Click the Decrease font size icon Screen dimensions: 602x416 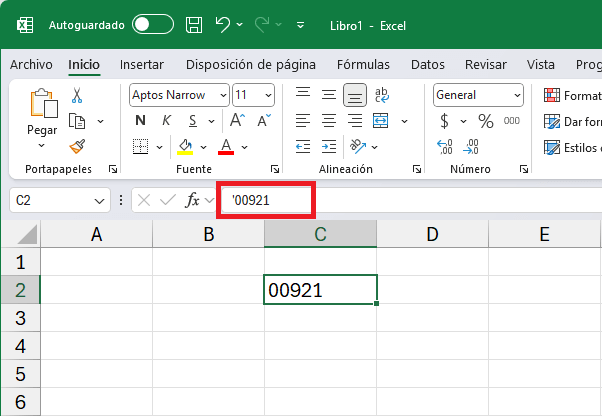click(264, 120)
